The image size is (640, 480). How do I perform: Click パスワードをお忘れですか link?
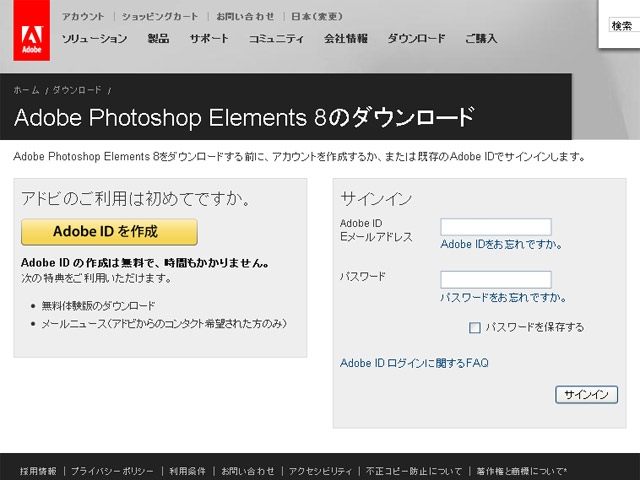(x=503, y=298)
